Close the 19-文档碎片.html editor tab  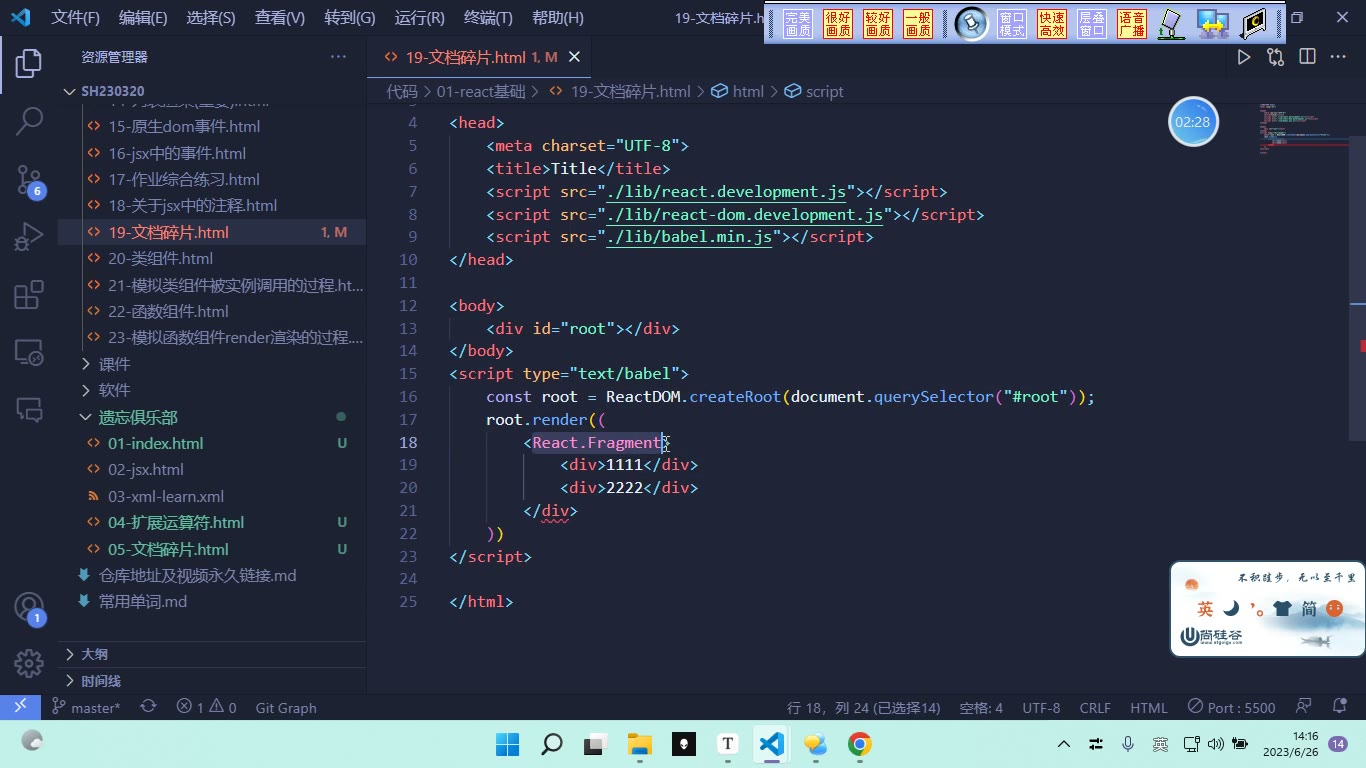click(574, 57)
